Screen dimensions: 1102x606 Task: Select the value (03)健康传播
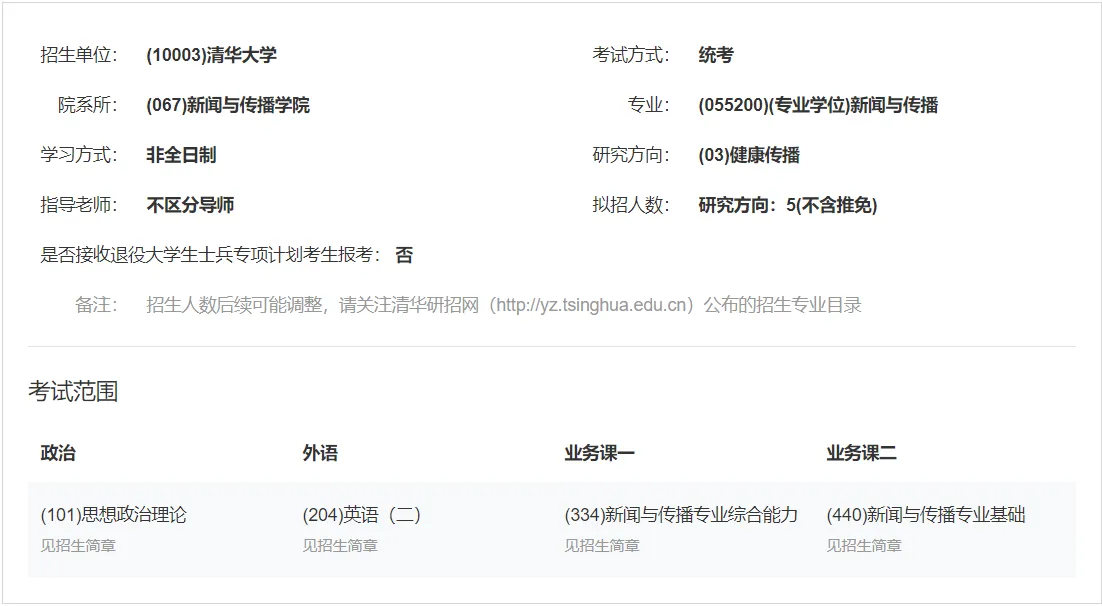pos(749,155)
